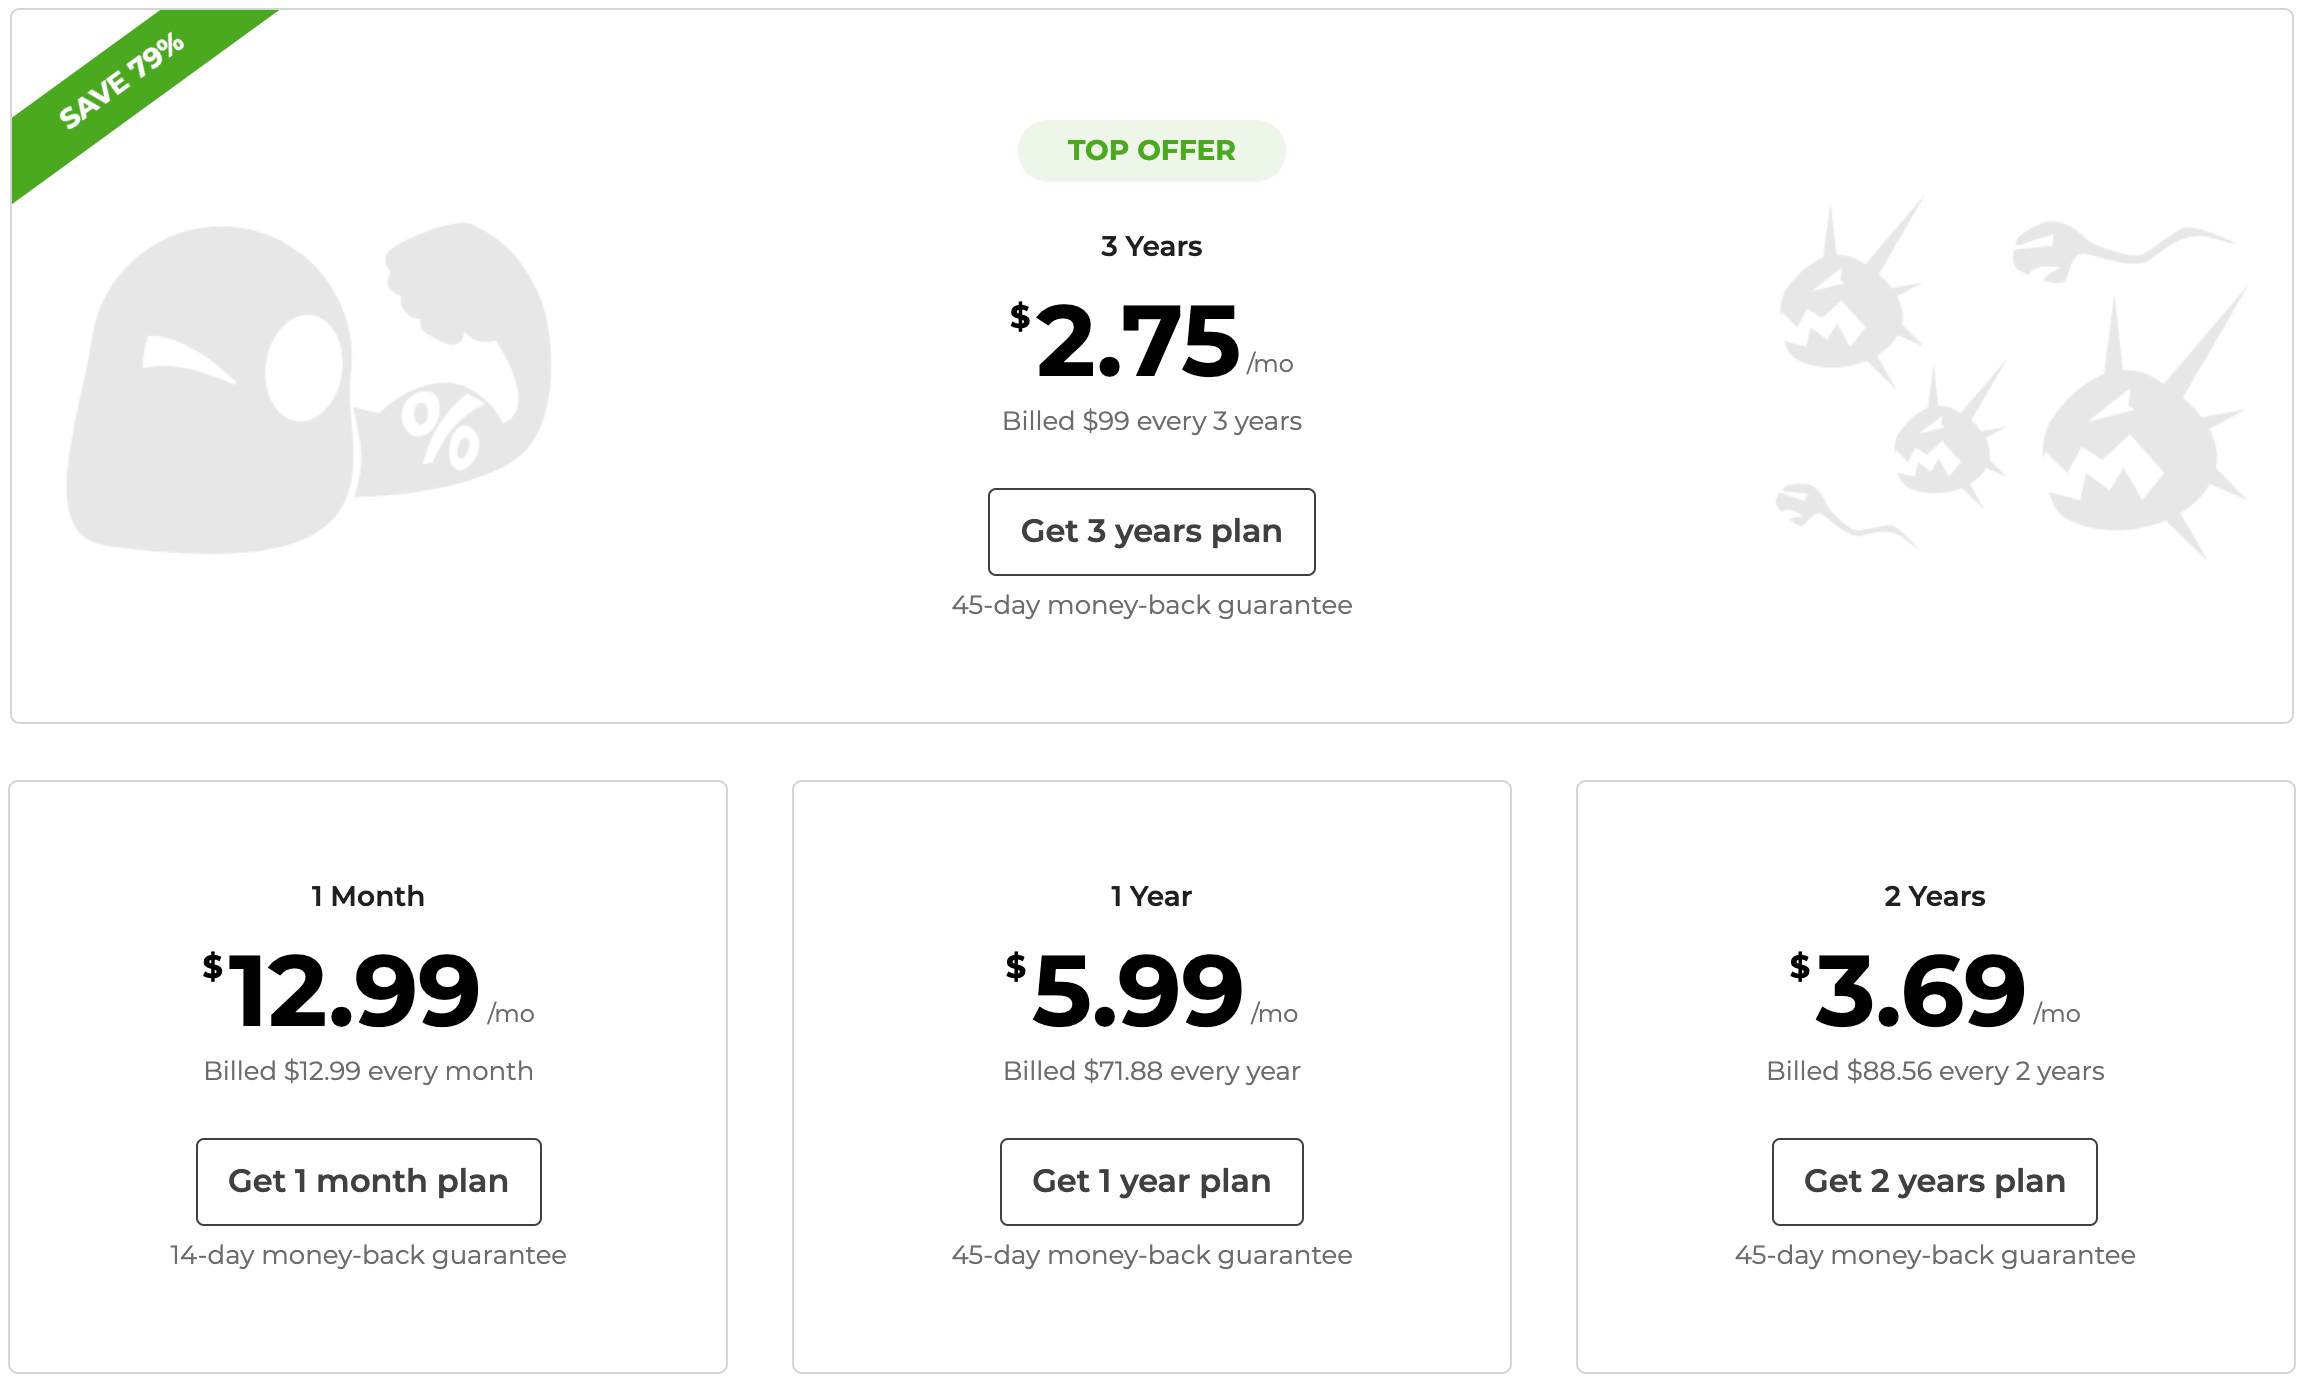This screenshot has height=1384, width=2304.
Task: Choose the Get 1 year plan button
Action: [x=1151, y=1182]
